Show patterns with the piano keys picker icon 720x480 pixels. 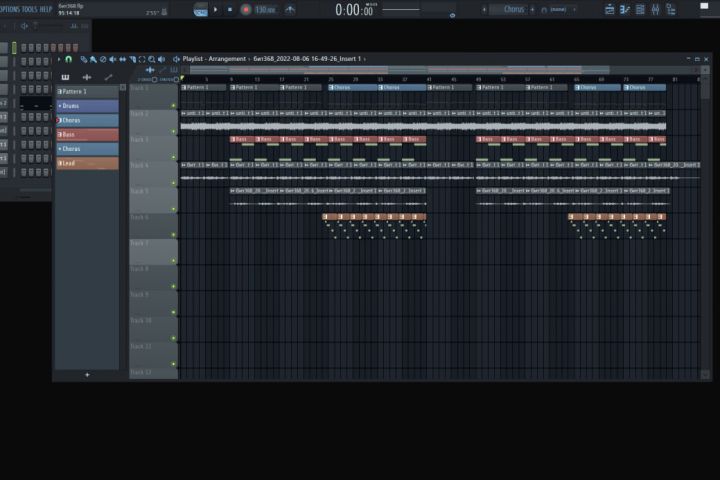(x=65, y=77)
